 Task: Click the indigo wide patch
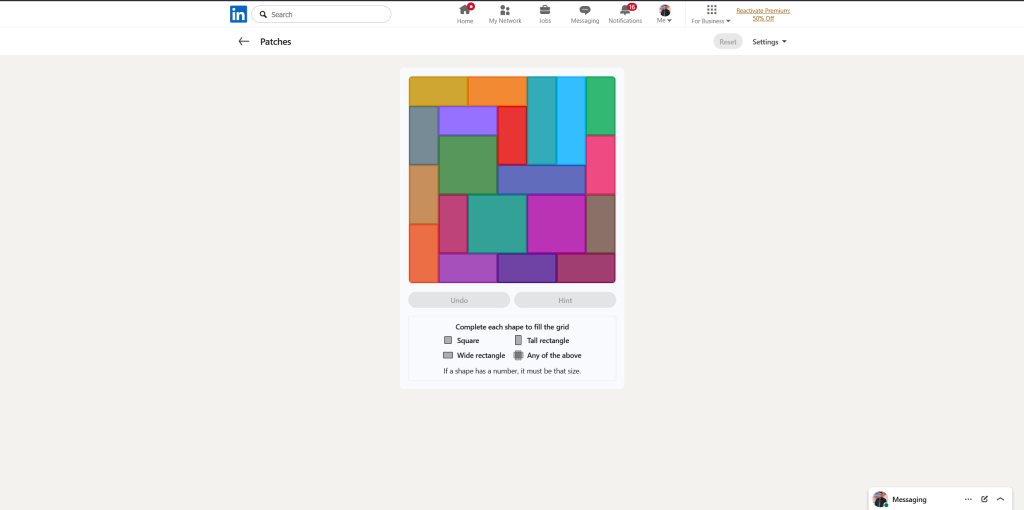pos(541,180)
